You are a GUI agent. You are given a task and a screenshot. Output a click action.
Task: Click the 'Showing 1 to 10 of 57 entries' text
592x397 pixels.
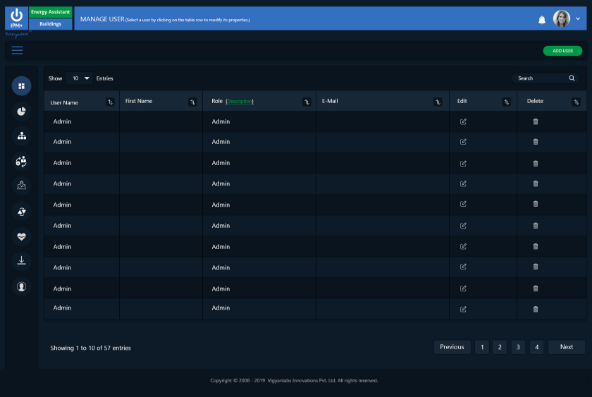(91, 348)
